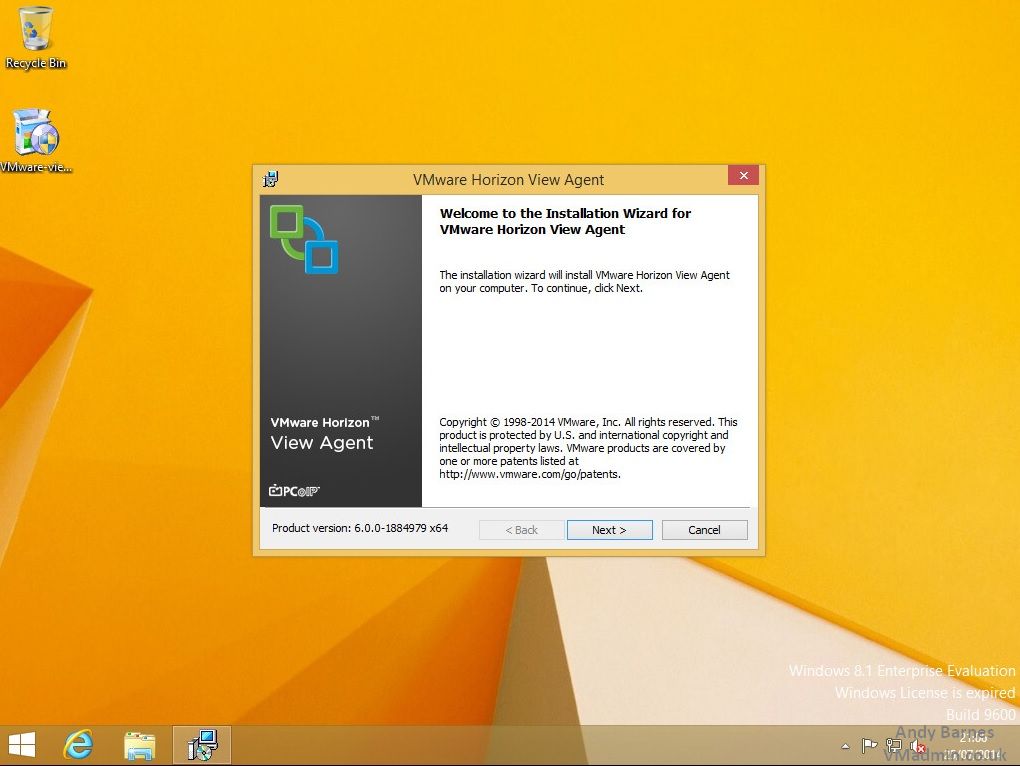The image size is (1020, 766).
Task: Click the installer taskbar button
Action: tap(202, 745)
